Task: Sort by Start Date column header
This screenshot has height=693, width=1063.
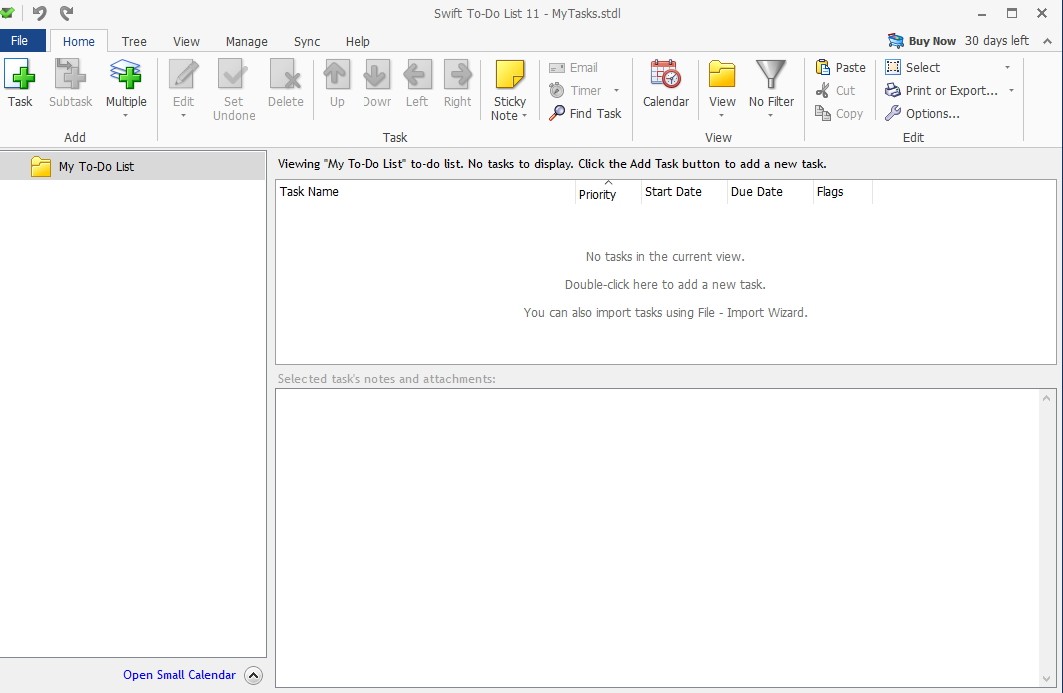Action: click(x=684, y=192)
